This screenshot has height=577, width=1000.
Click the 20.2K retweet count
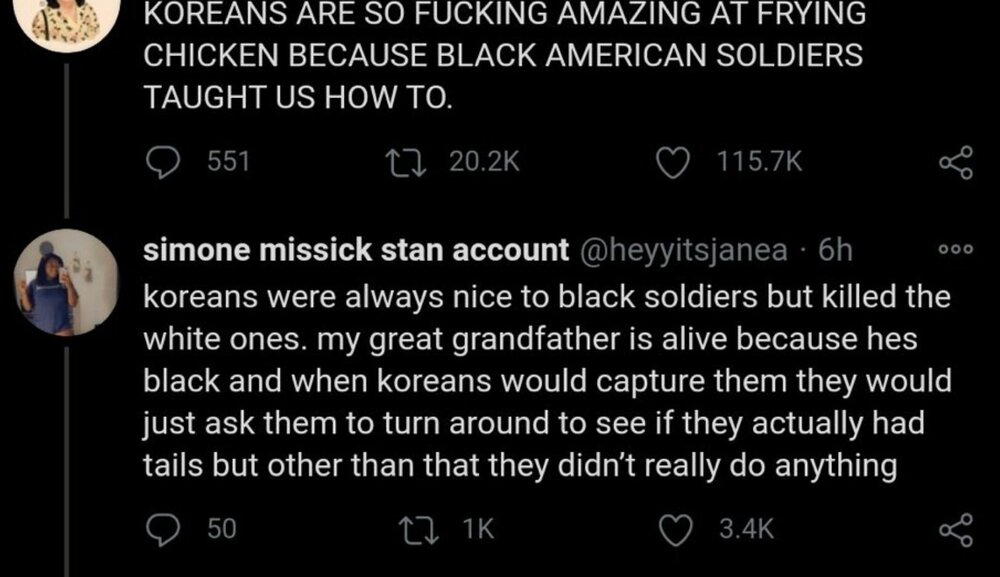[x=484, y=162]
